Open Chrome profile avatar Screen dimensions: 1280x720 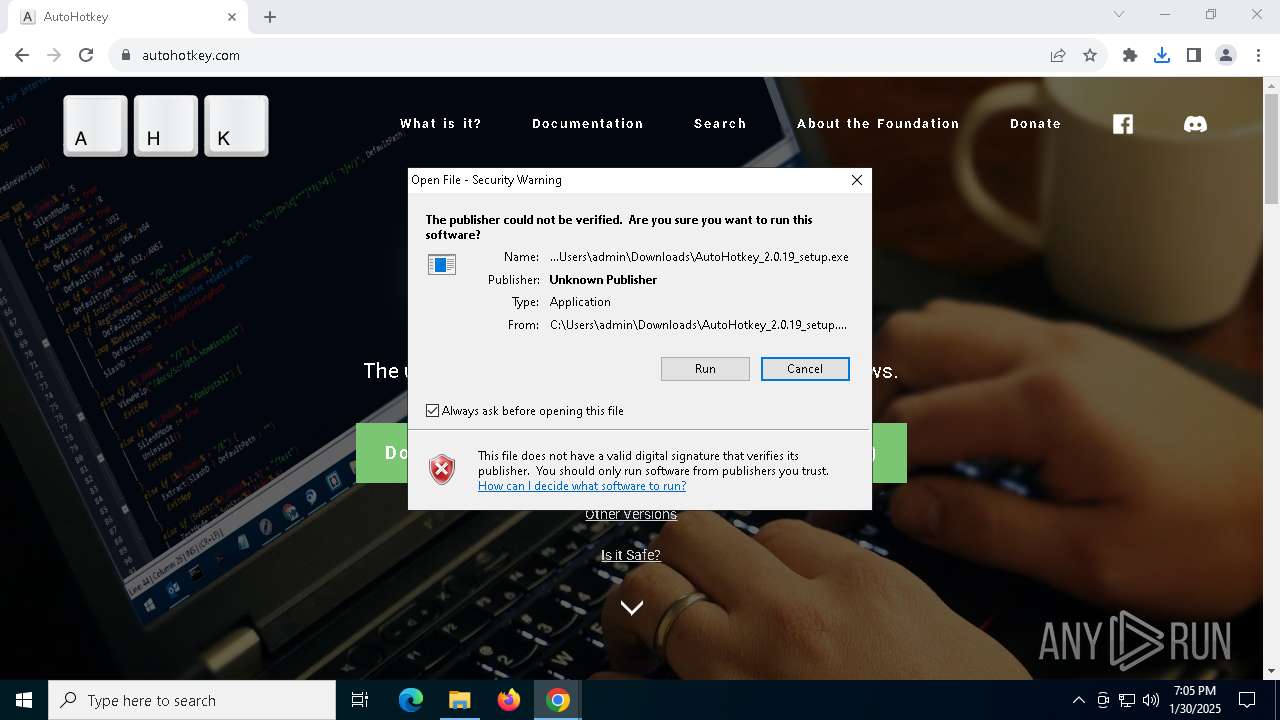[1226, 55]
